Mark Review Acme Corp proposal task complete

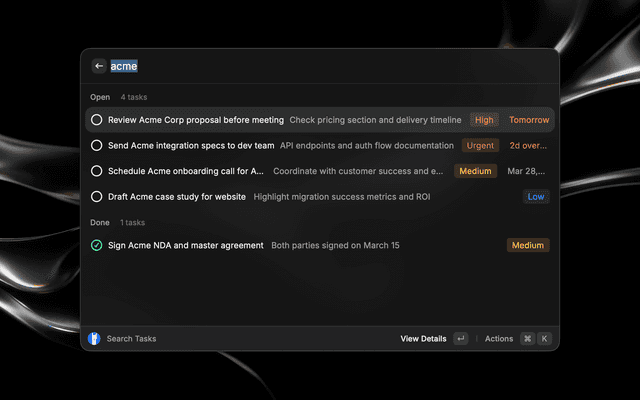pos(97,120)
